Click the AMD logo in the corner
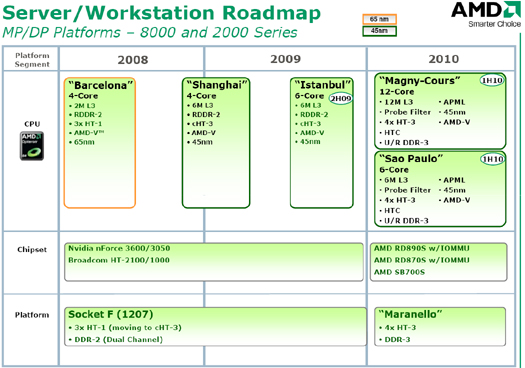This screenshot has width=525, height=368. point(486,14)
